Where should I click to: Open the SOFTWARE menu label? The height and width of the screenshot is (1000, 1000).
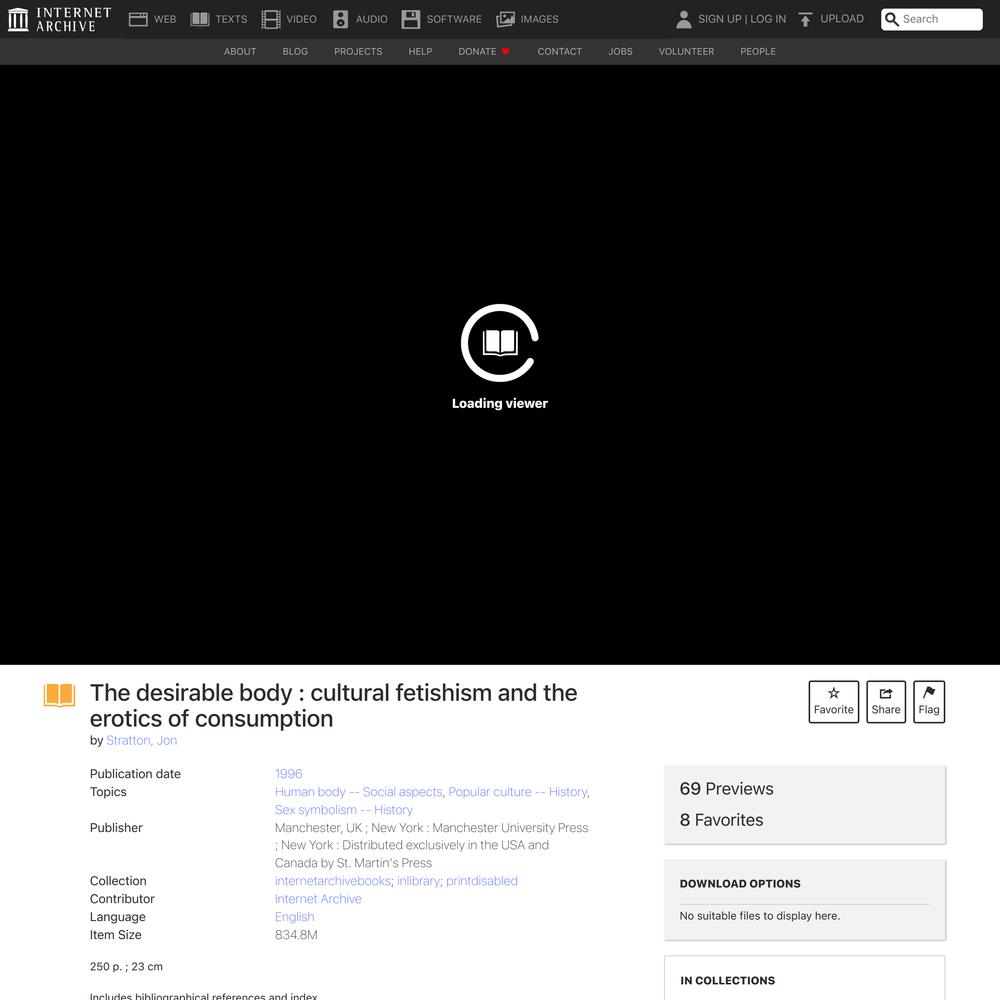(454, 19)
